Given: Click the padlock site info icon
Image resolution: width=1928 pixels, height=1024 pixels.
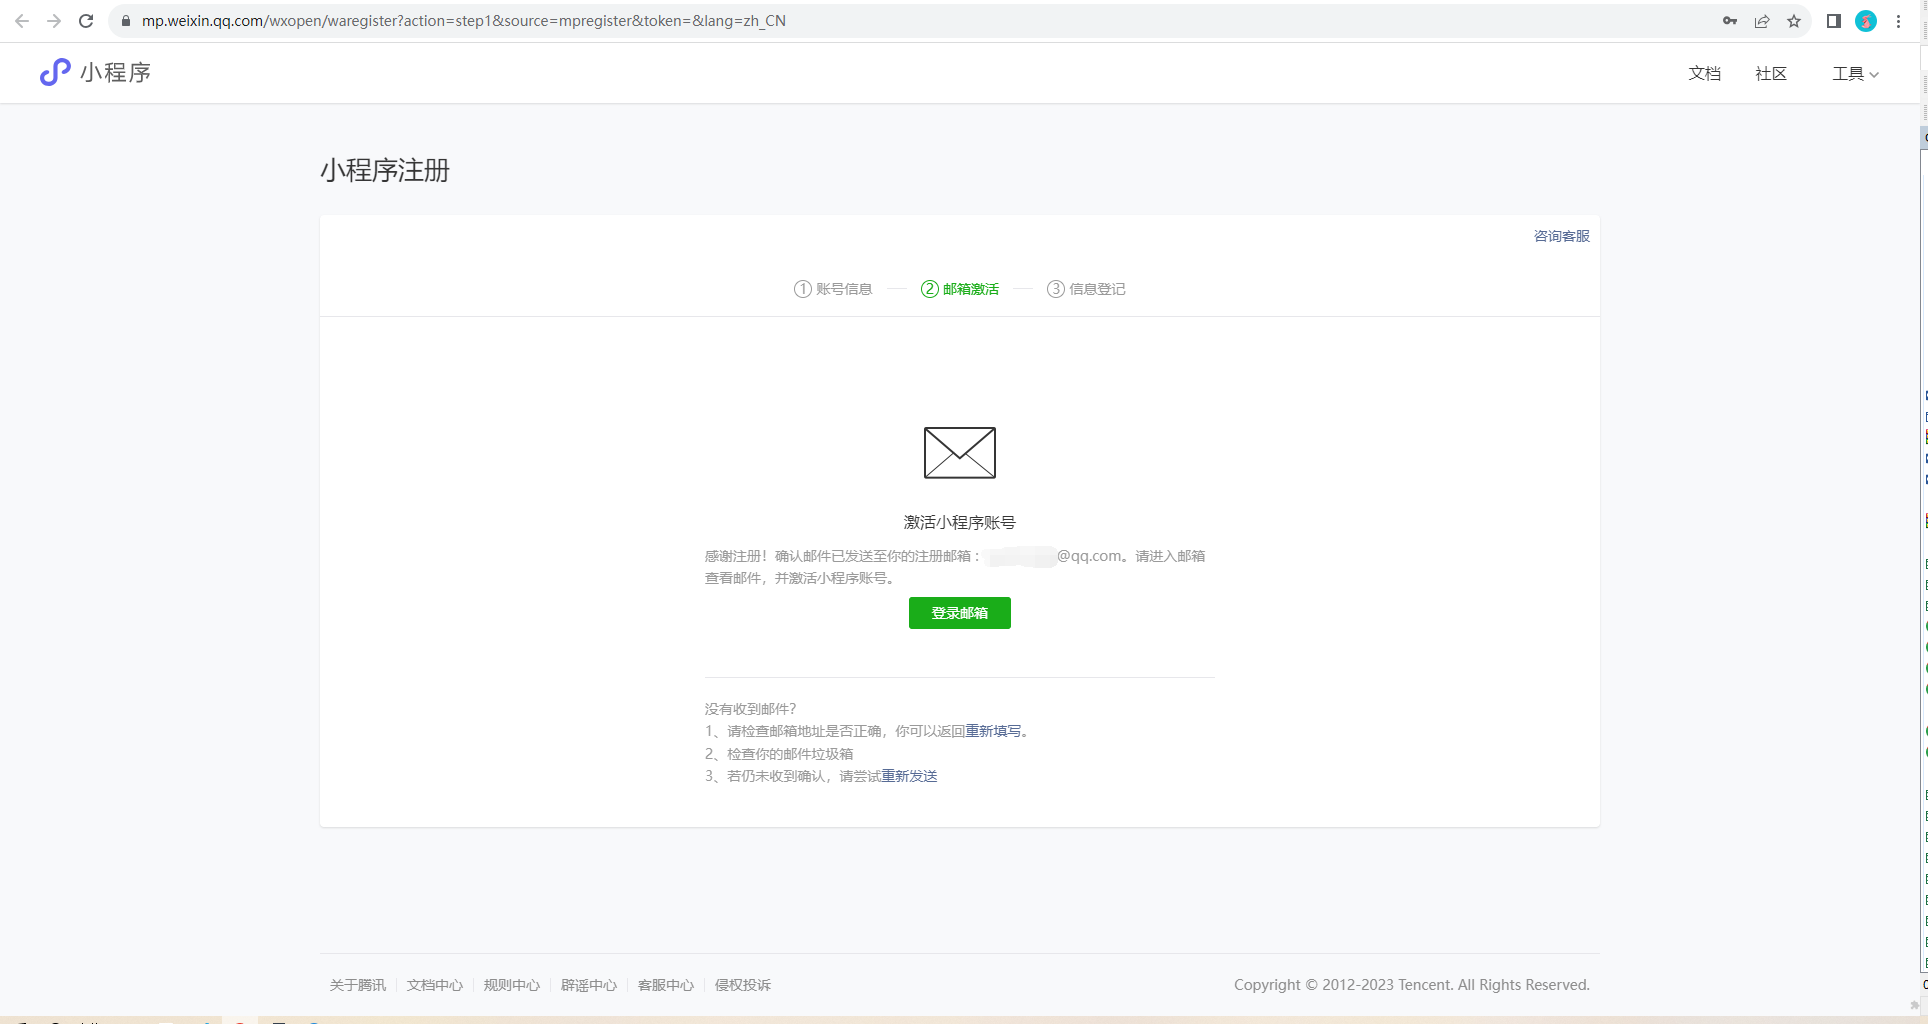Looking at the screenshot, I should [126, 21].
